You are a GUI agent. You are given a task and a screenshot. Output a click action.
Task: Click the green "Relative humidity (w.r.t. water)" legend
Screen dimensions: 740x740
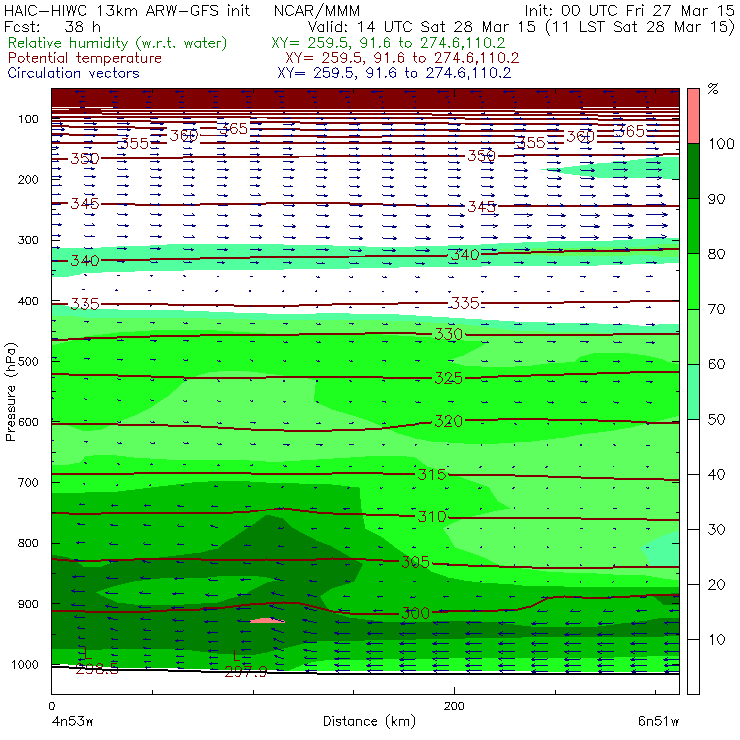[118, 43]
